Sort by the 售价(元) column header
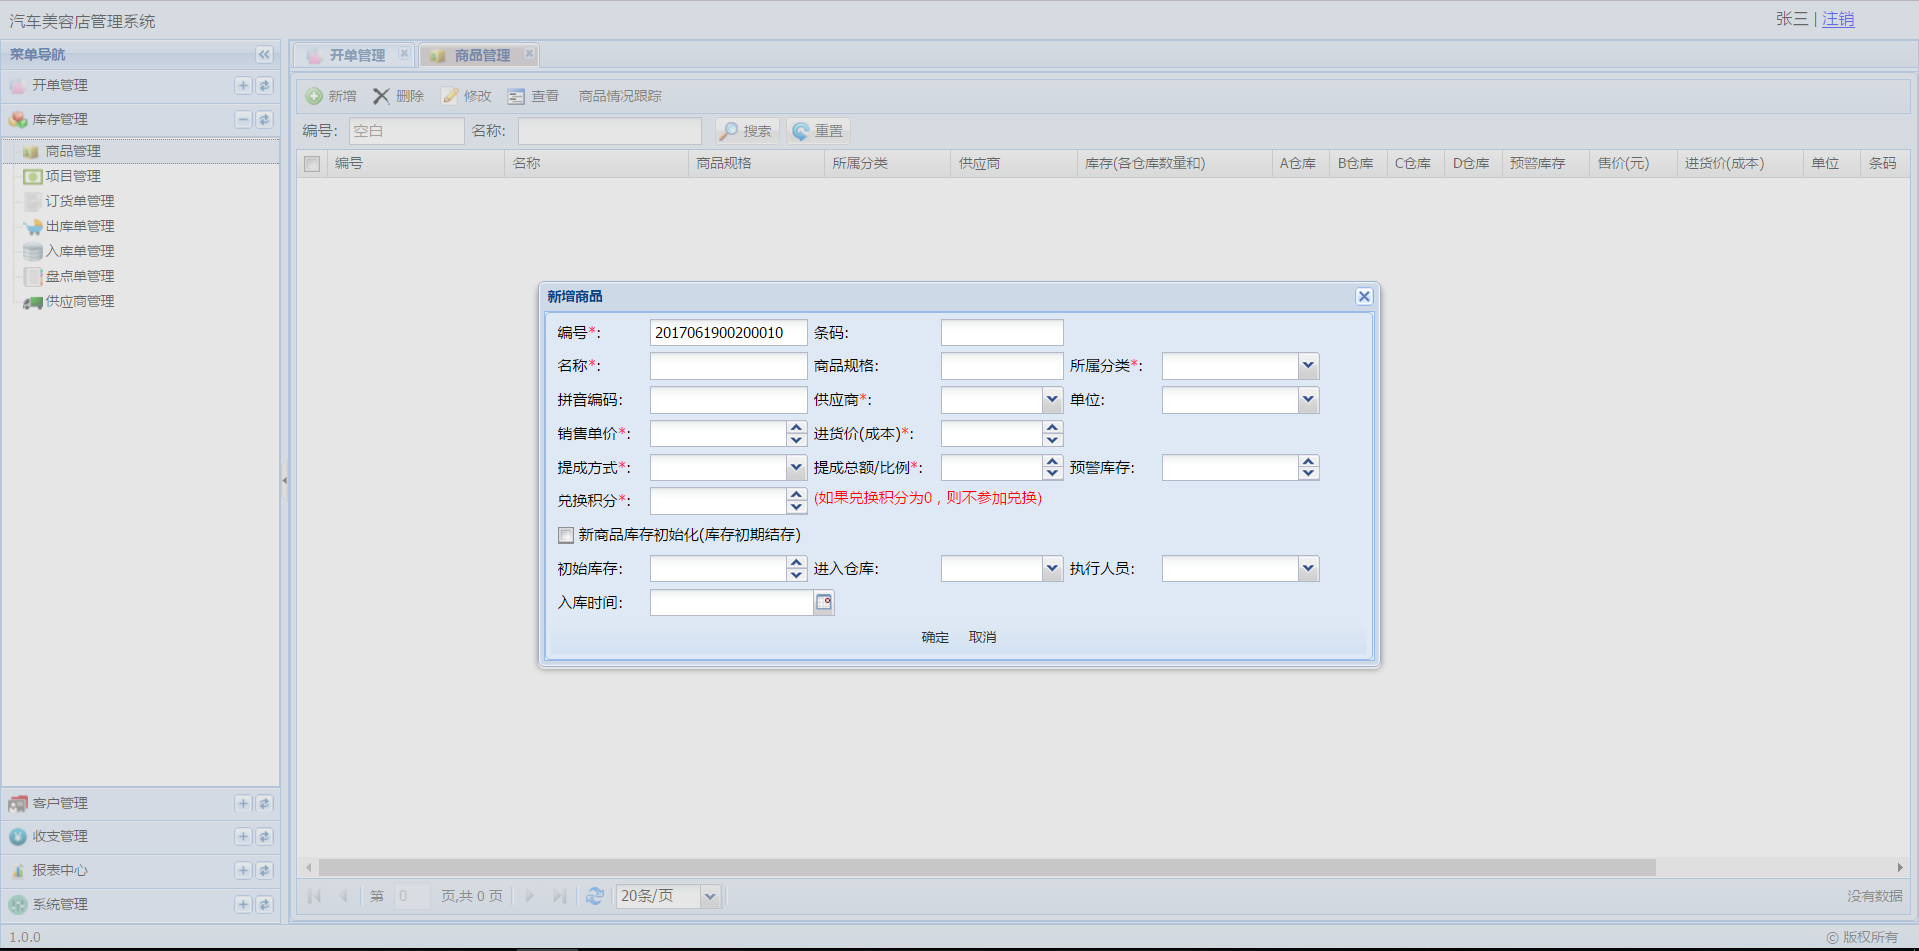The image size is (1919, 951). coord(1631,163)
